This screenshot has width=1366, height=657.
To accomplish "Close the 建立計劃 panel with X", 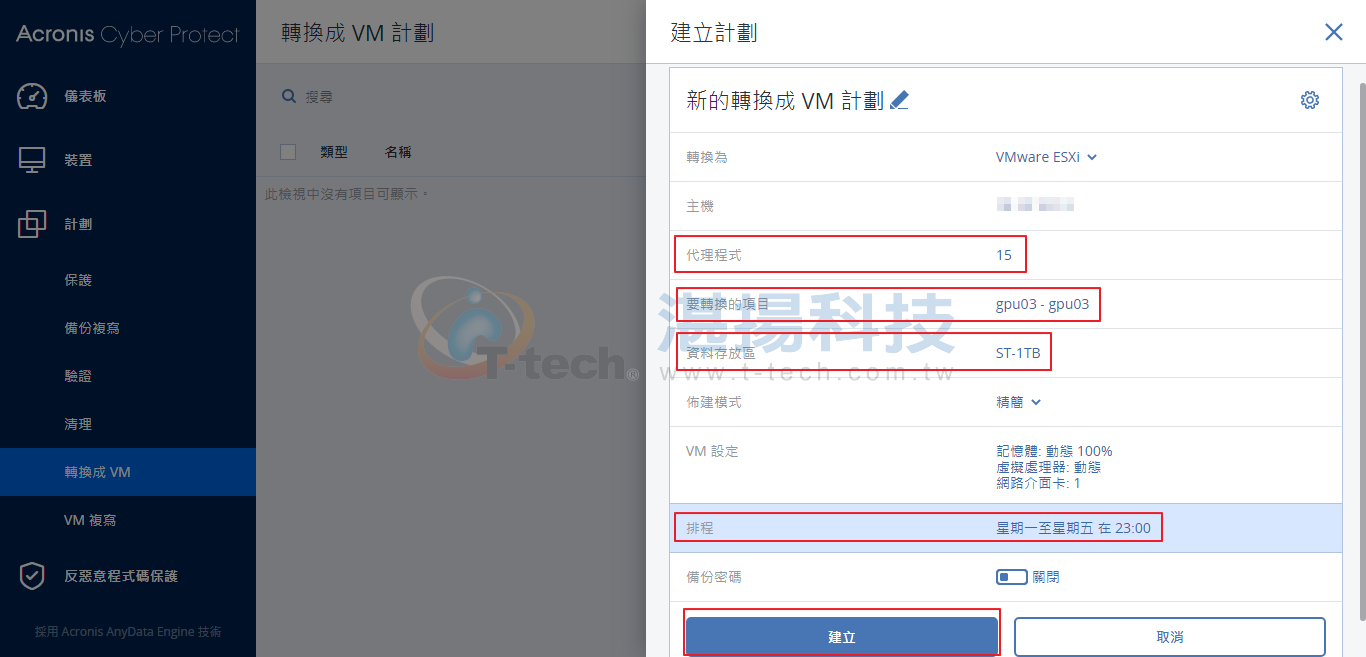I will [1333, 32].
